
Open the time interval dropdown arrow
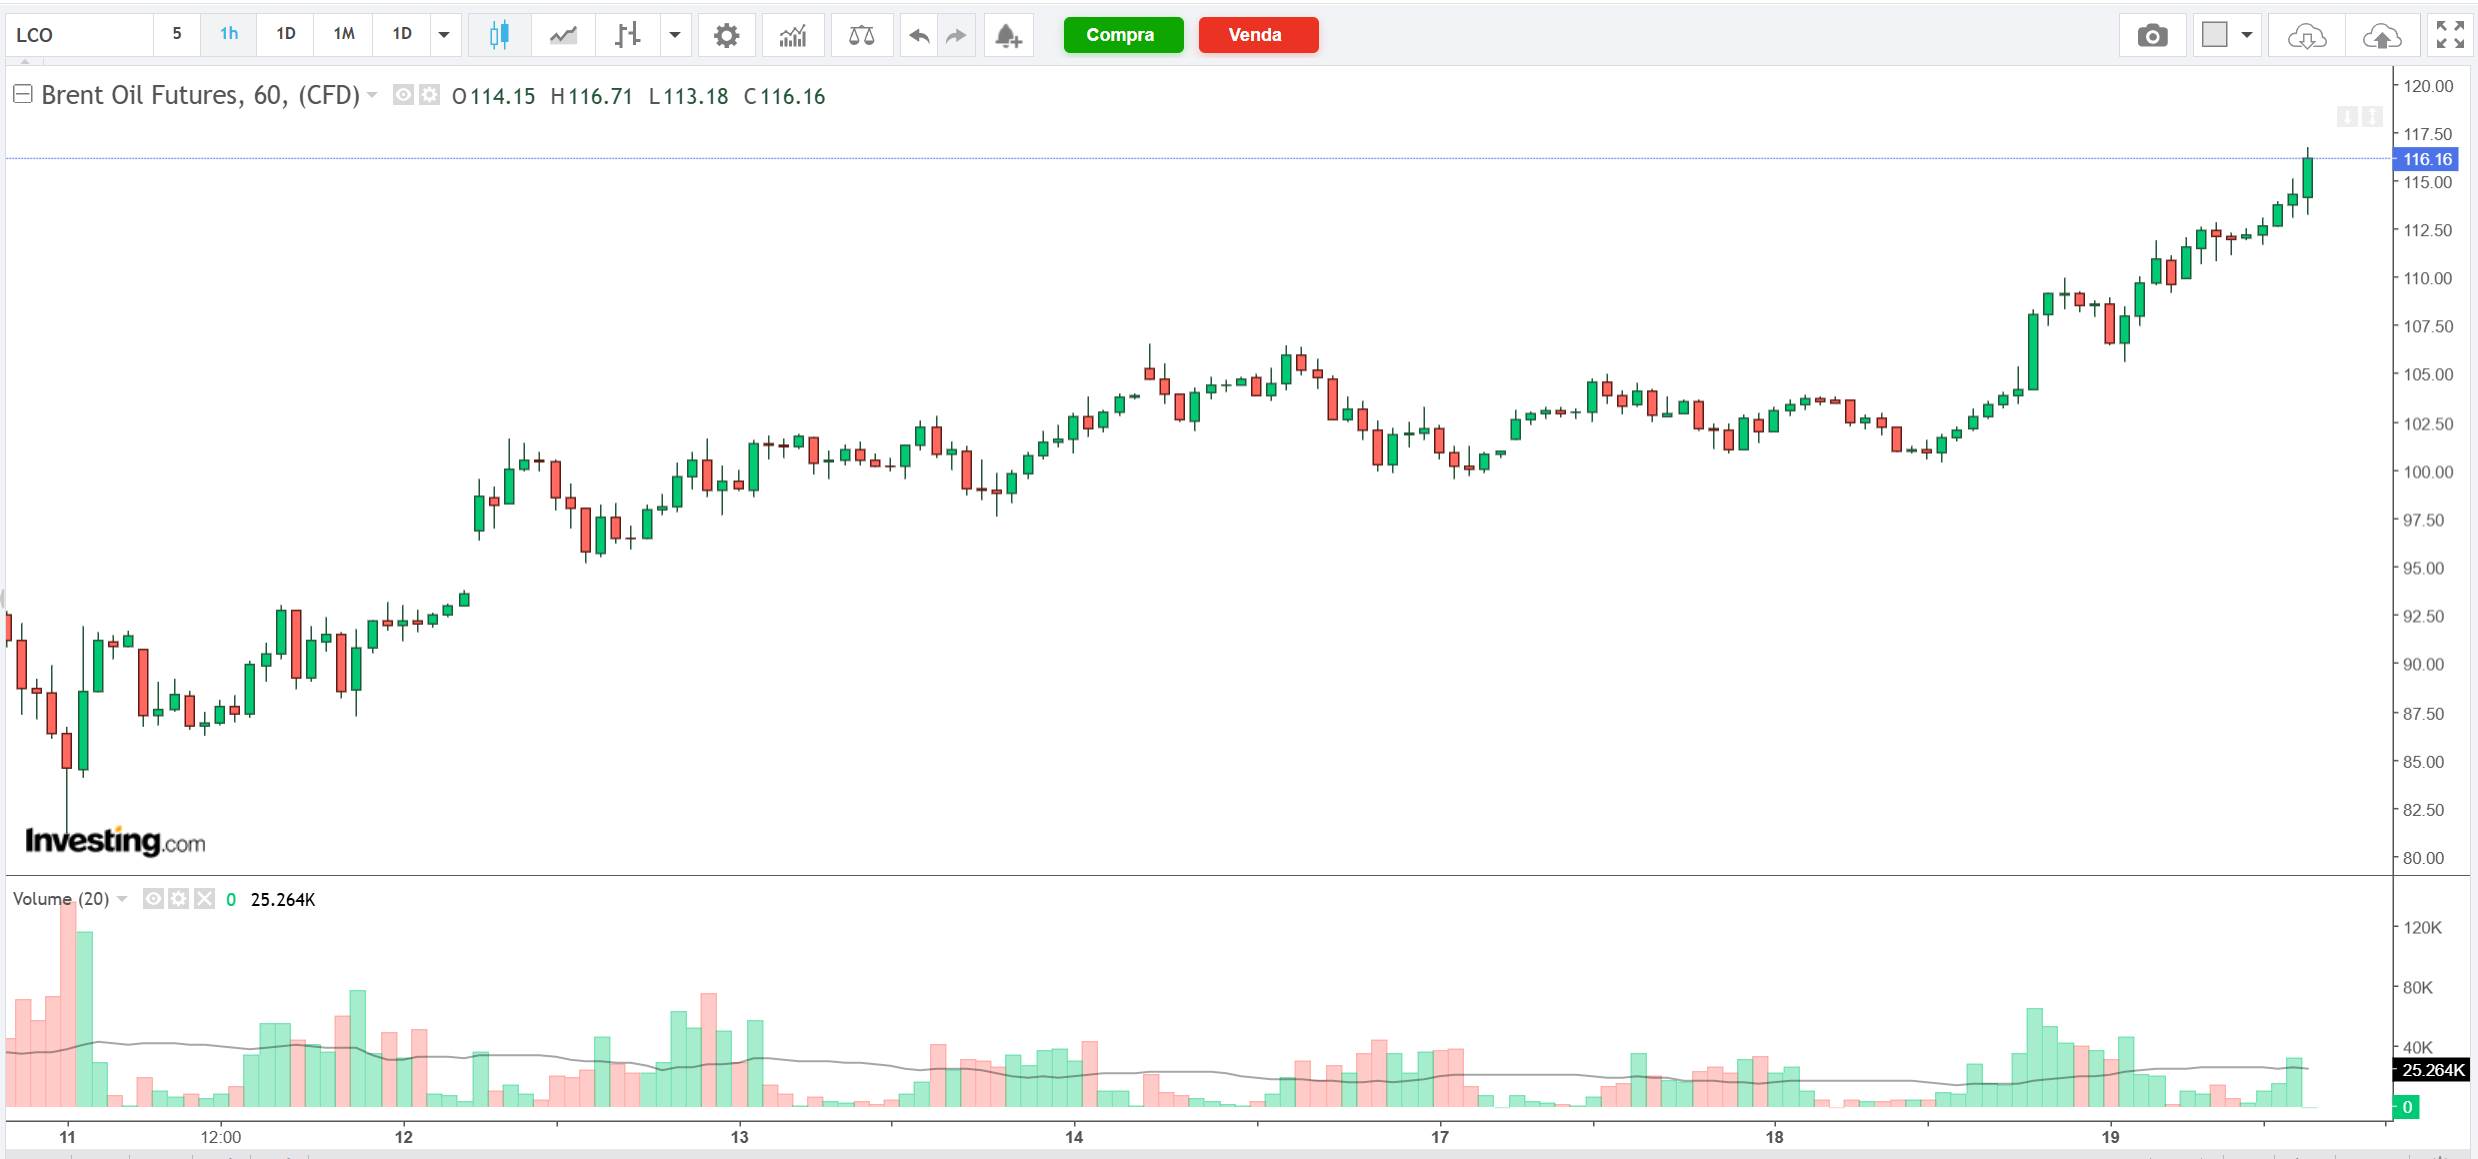(444, 35)
